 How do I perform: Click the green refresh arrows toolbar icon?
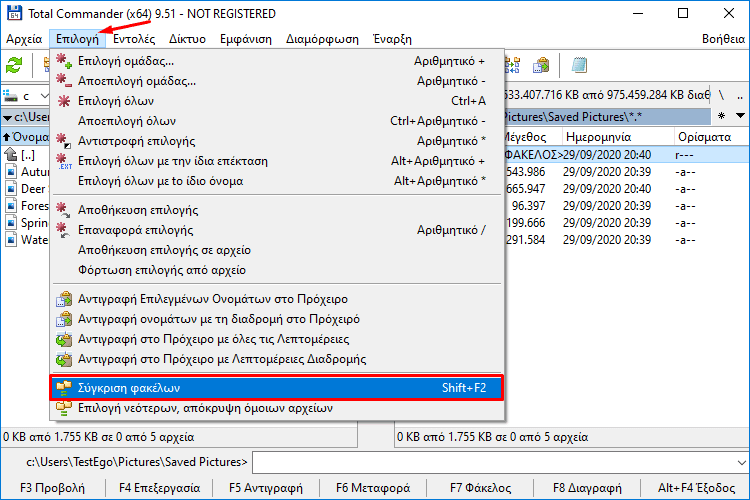(14, 65)
